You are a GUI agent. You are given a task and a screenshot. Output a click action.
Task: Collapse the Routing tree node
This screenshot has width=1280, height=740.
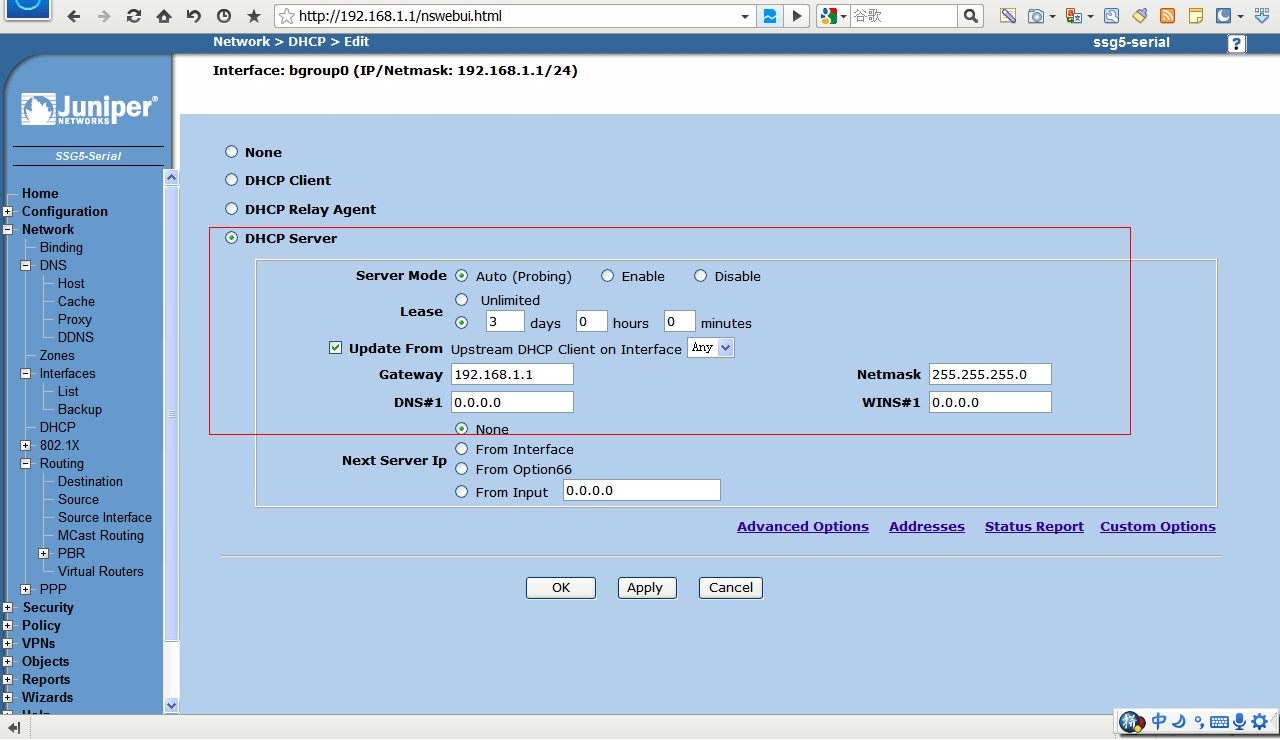26,464
